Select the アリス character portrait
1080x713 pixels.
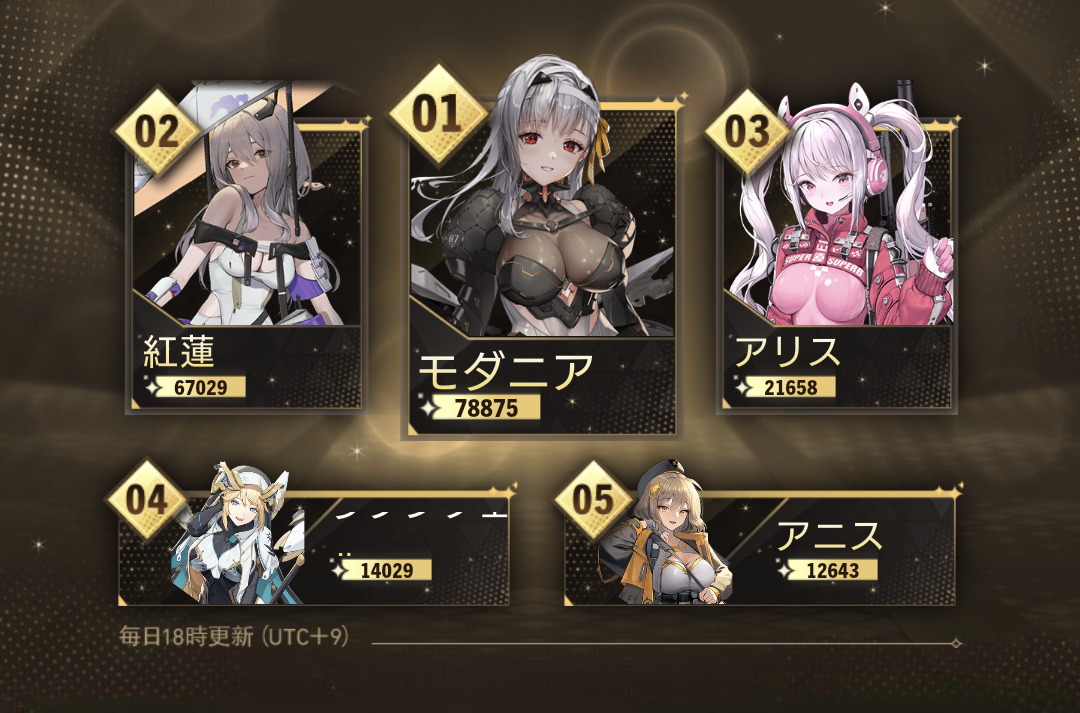838,207
